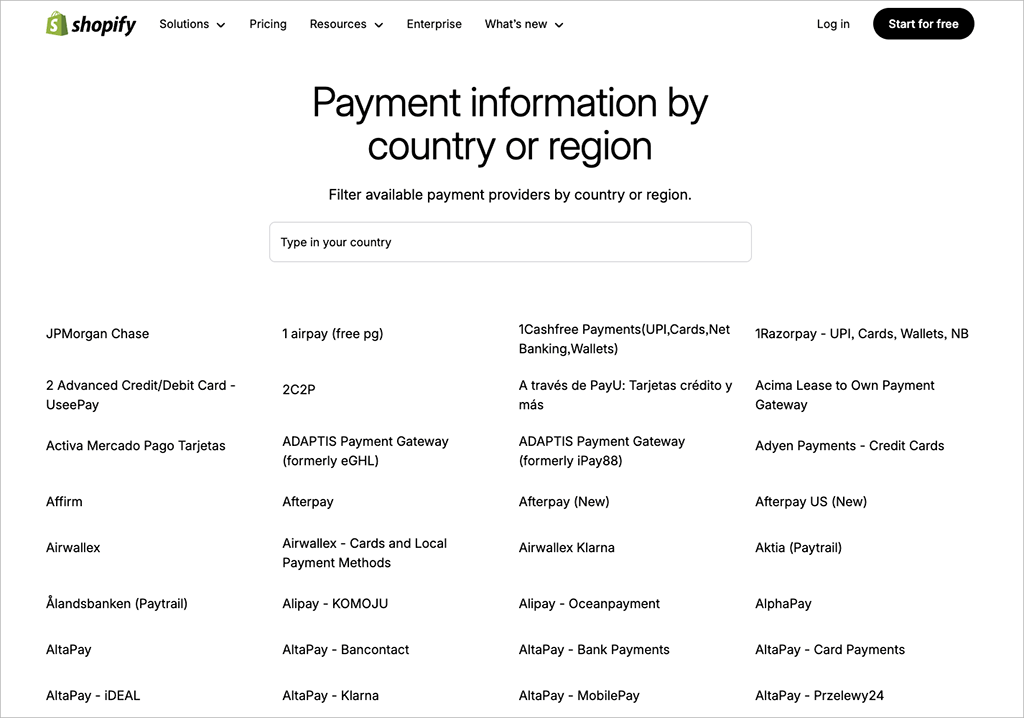Open 1Razorpay UPI, Cards, Wallets entry

point(861,334)
